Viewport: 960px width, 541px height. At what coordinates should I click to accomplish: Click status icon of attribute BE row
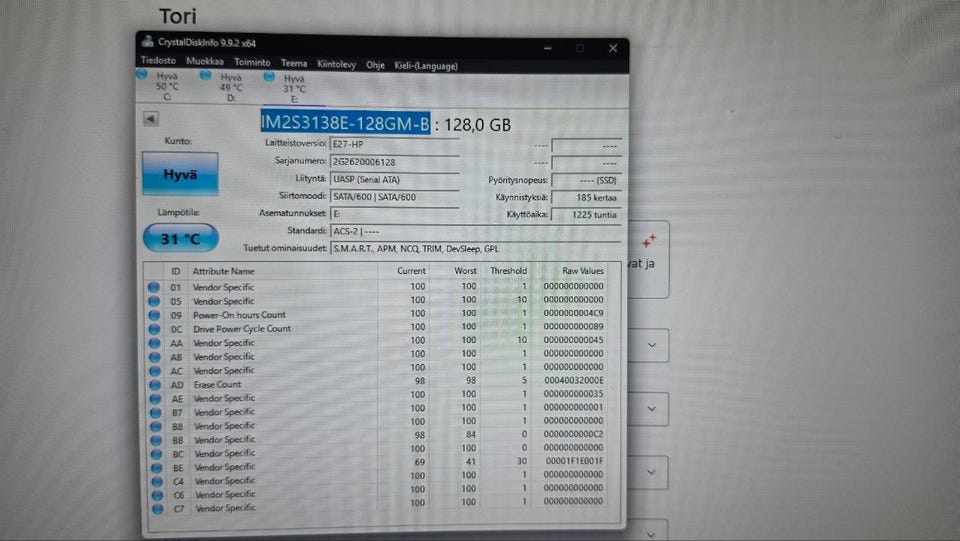coord(157,468)
